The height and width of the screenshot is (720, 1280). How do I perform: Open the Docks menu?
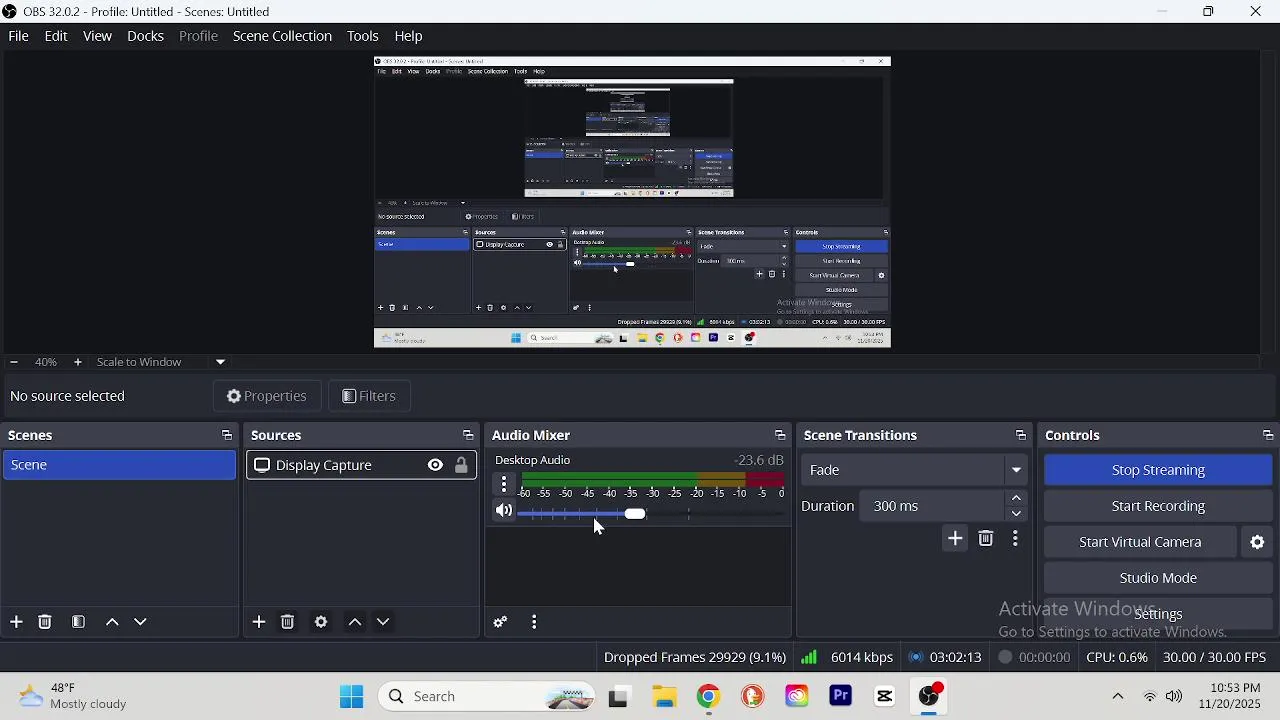pyautogui.click(x=145, y=36)
